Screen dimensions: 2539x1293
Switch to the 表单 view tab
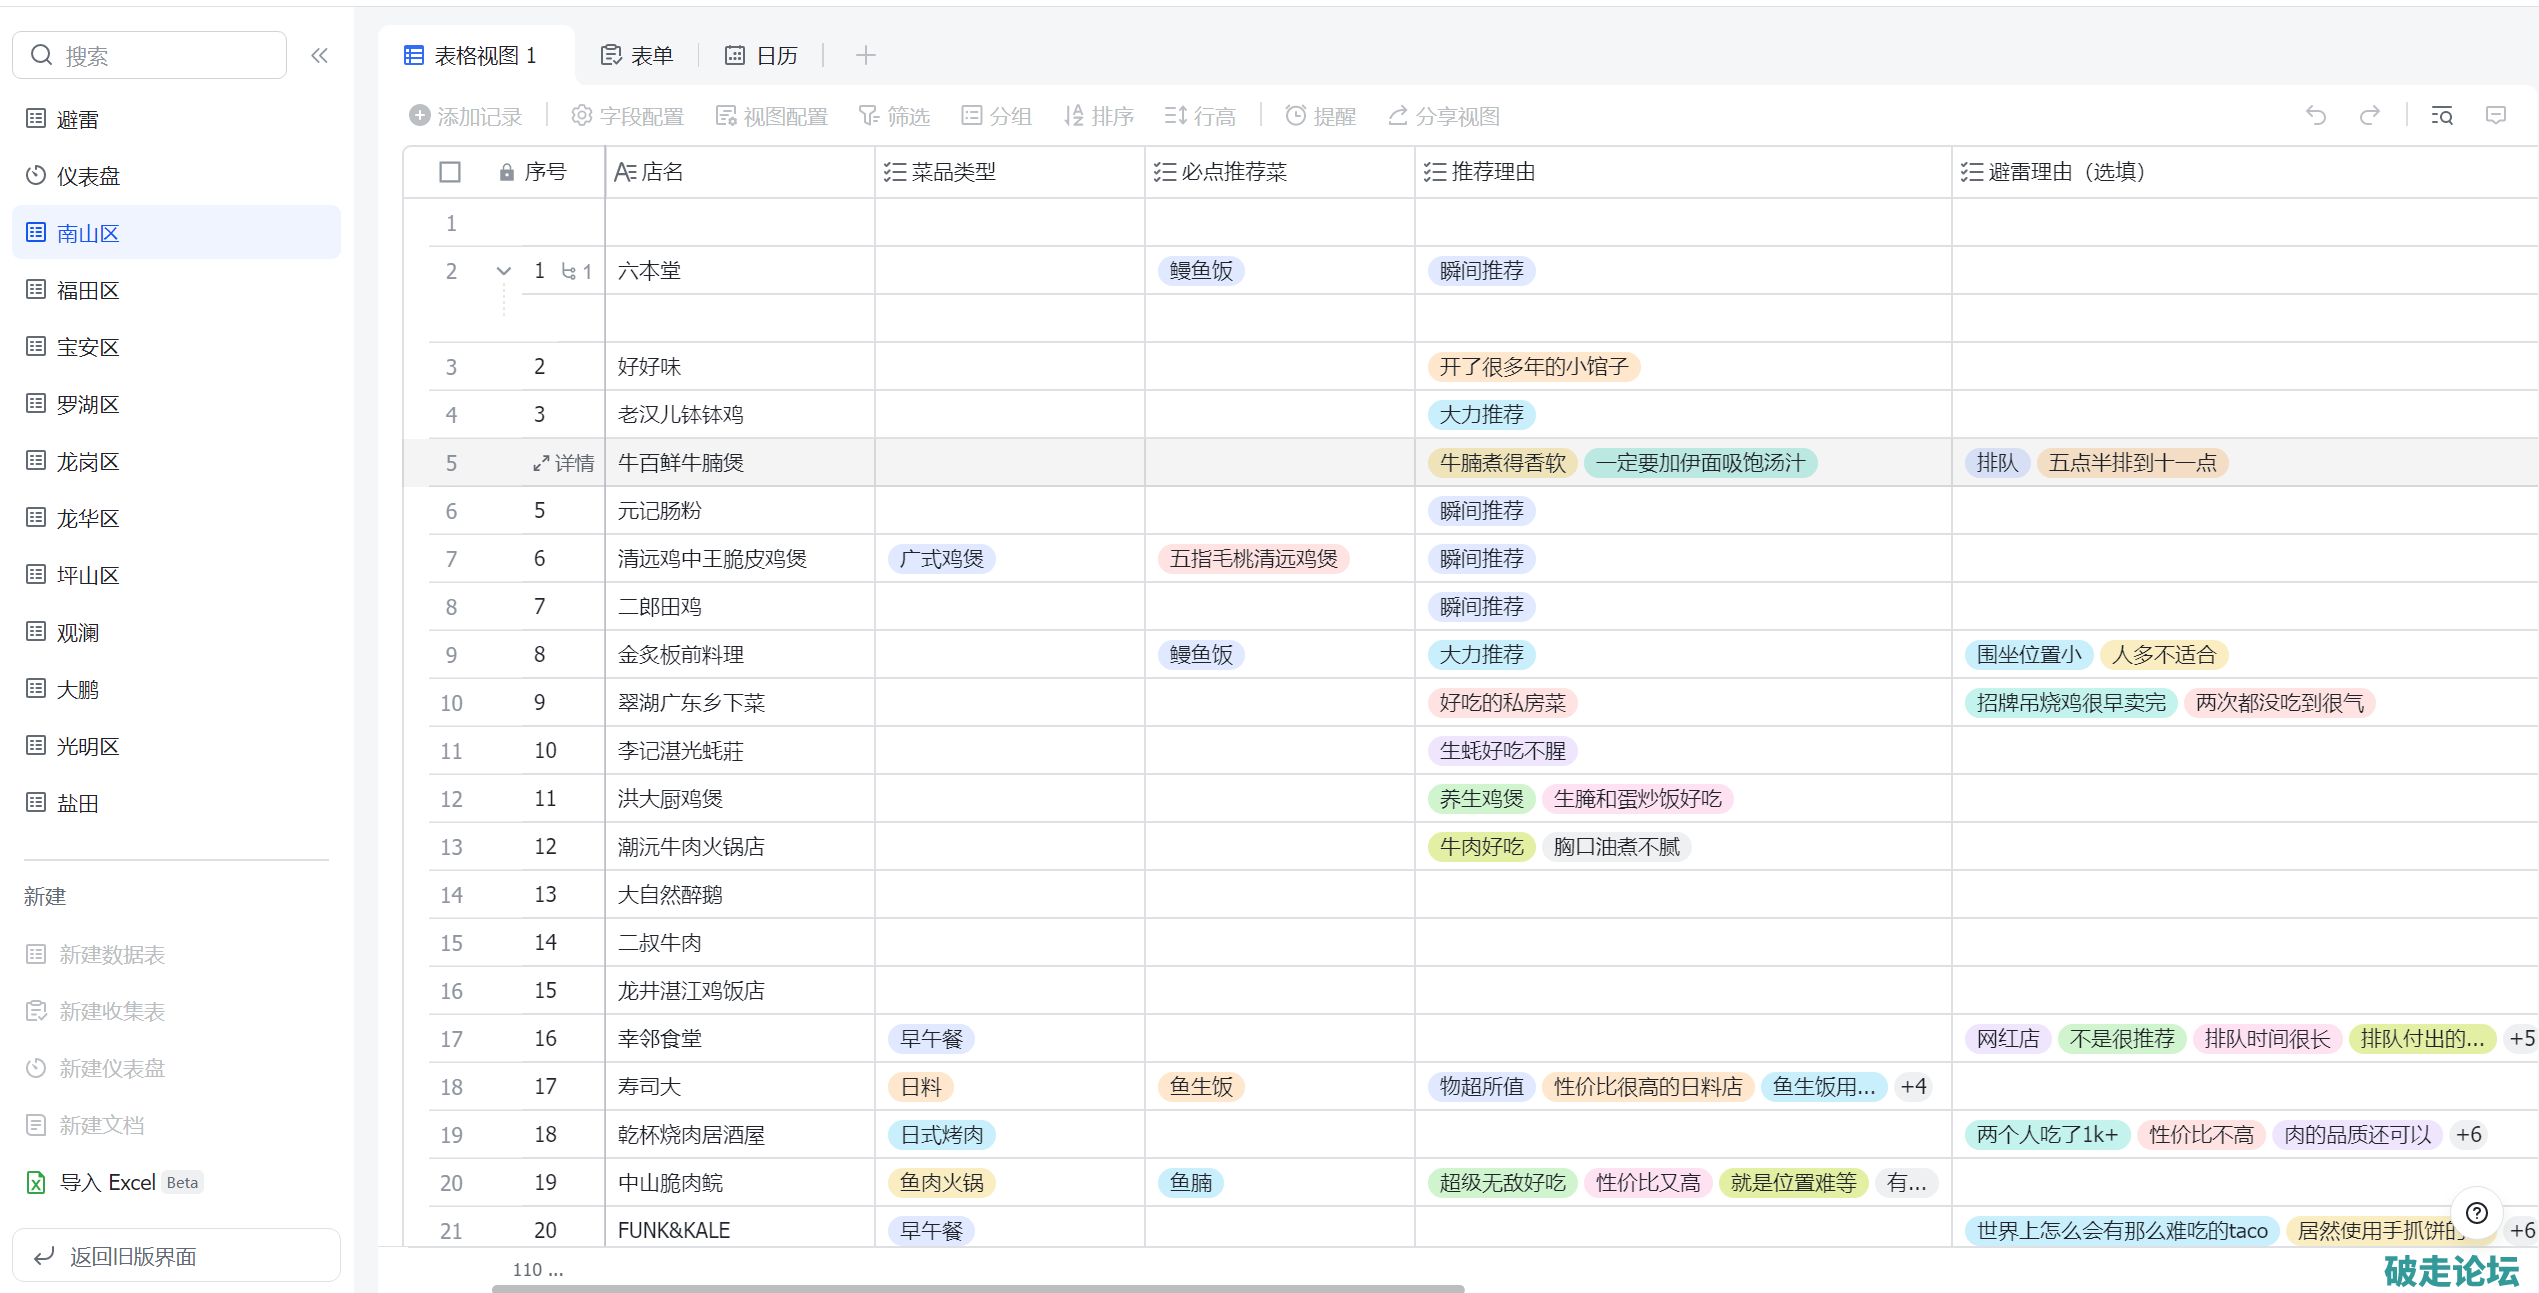coord(637,56)
